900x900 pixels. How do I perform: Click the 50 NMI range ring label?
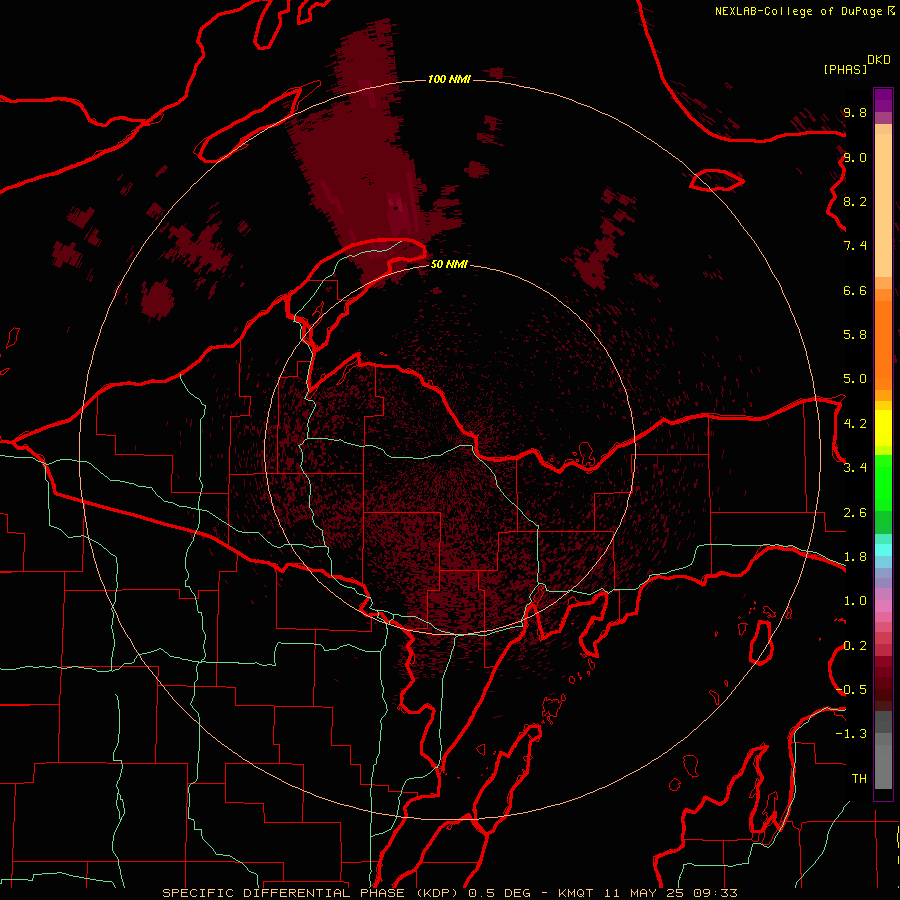[449, 264]
